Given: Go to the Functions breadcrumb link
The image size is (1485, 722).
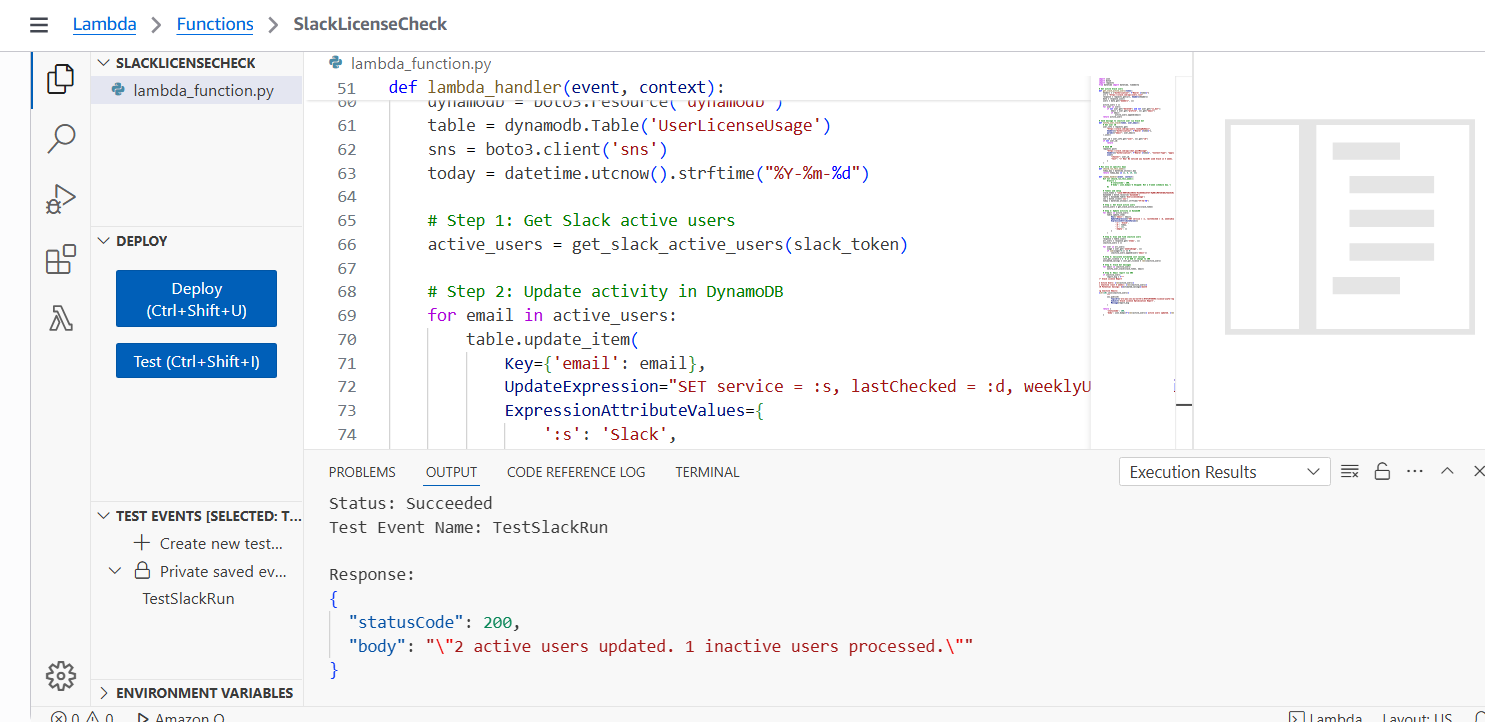Looking at the screenshot, I should [215, 24].
